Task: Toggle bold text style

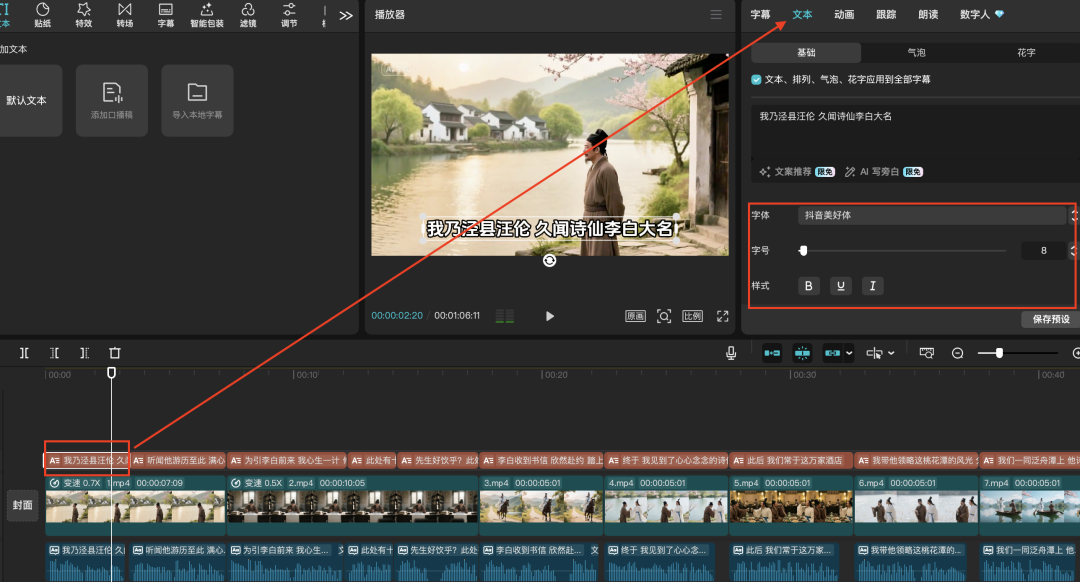Action: coord(809,286)
